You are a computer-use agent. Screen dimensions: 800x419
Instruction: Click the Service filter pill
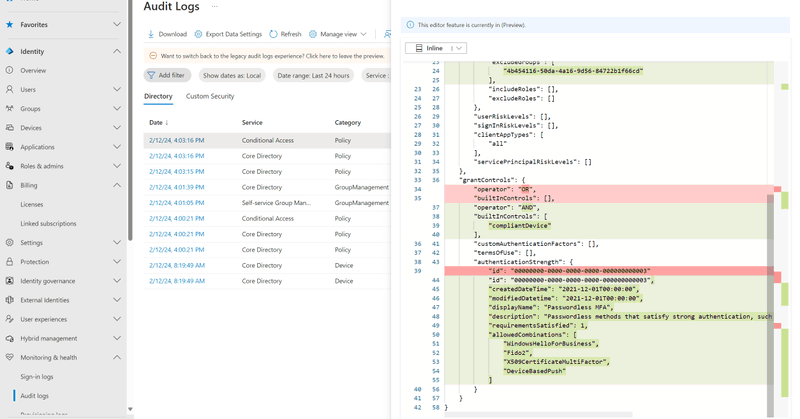pos(376,75)
